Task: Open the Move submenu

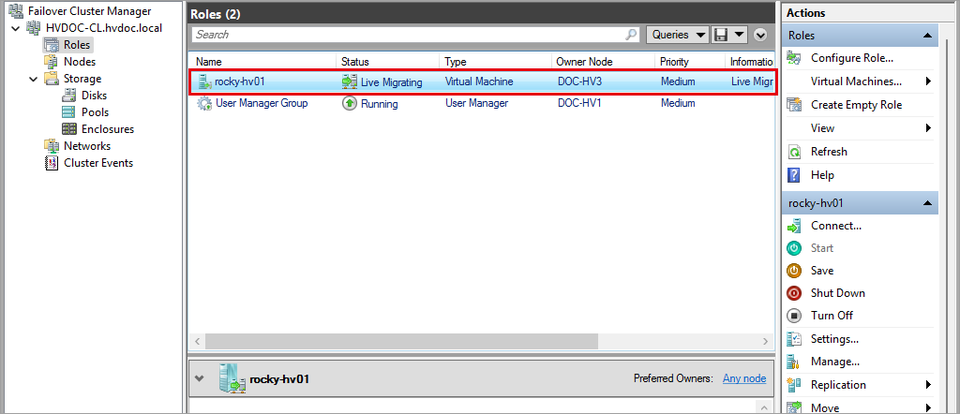Action: [929, 407]
